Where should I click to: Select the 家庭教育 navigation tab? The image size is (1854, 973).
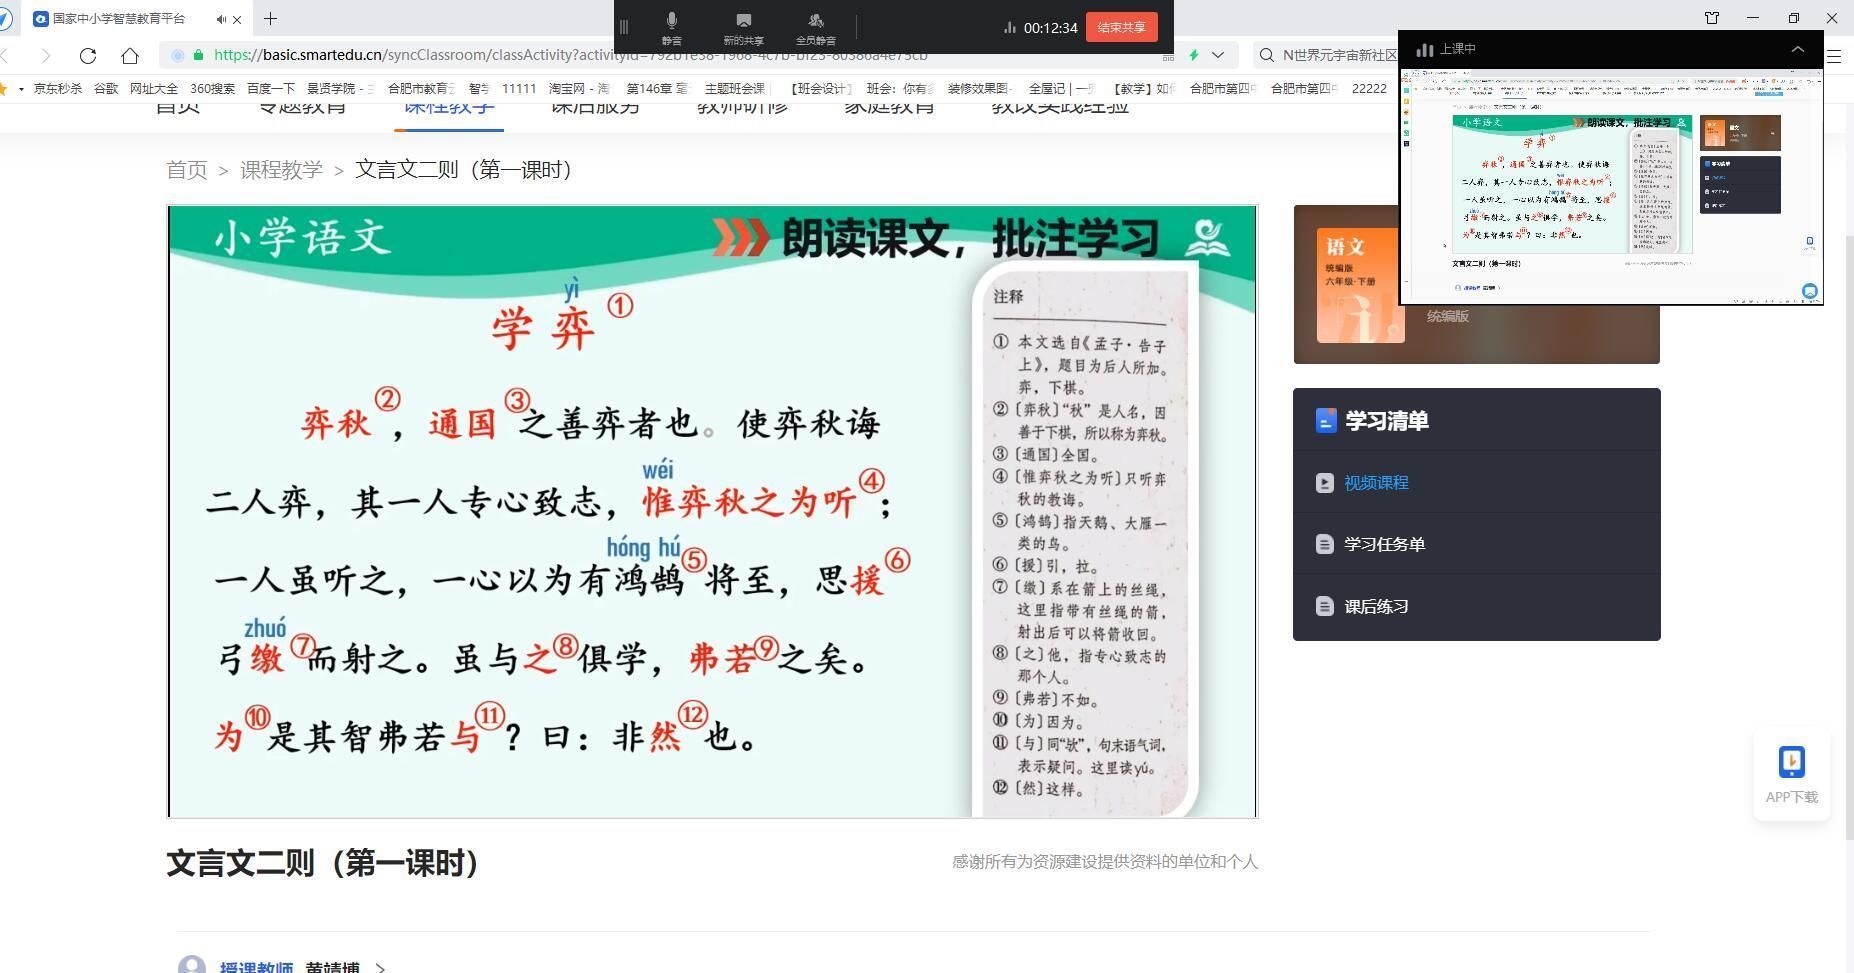[x=889, y=108]
